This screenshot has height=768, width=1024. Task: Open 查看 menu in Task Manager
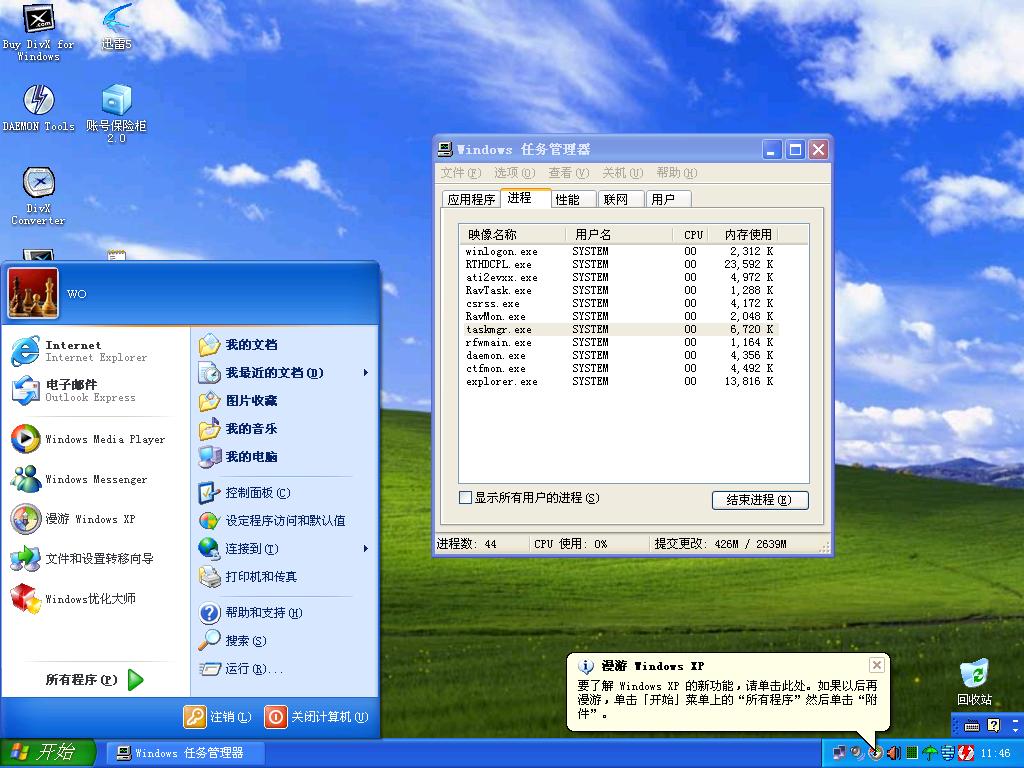pyautogui.click(x=569, y=172)
